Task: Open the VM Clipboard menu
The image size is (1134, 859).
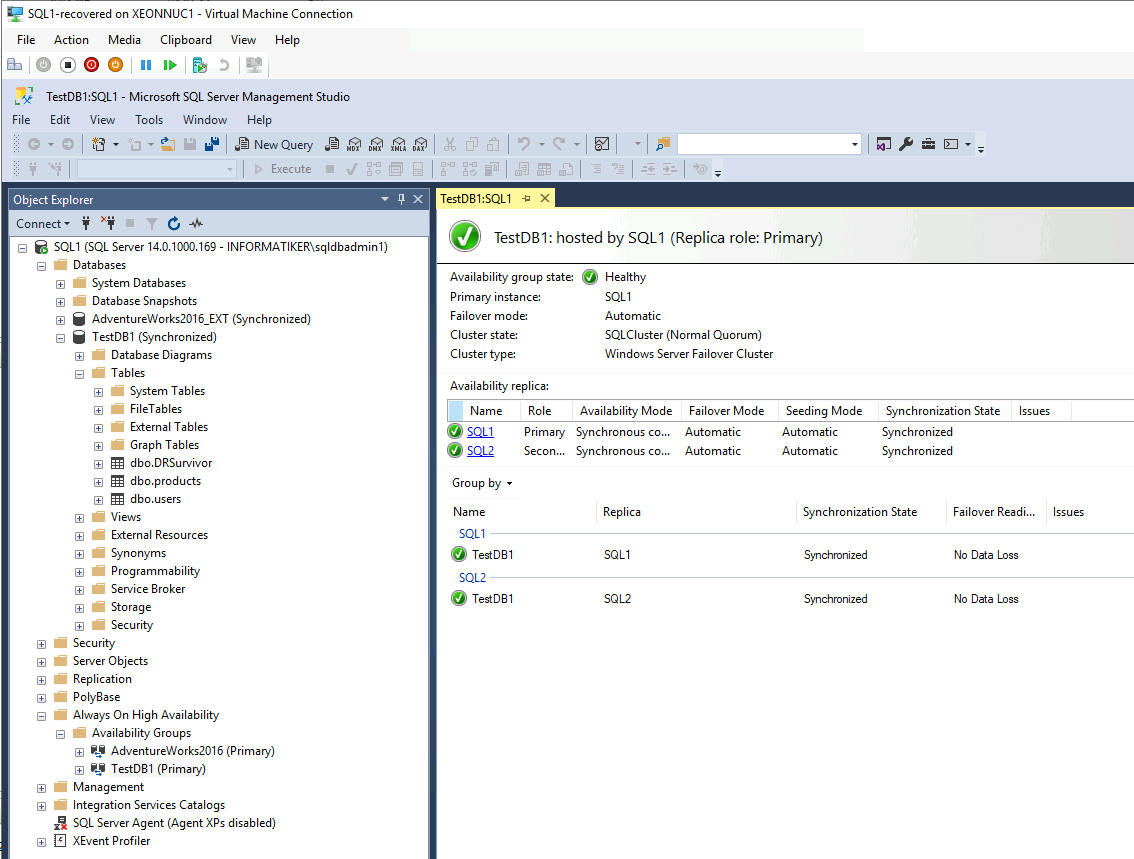Action: tap(186, 40)
